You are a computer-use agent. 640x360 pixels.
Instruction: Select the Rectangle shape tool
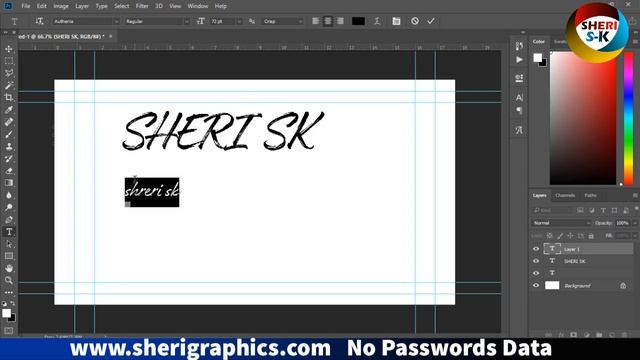click(x=9, y=256)
